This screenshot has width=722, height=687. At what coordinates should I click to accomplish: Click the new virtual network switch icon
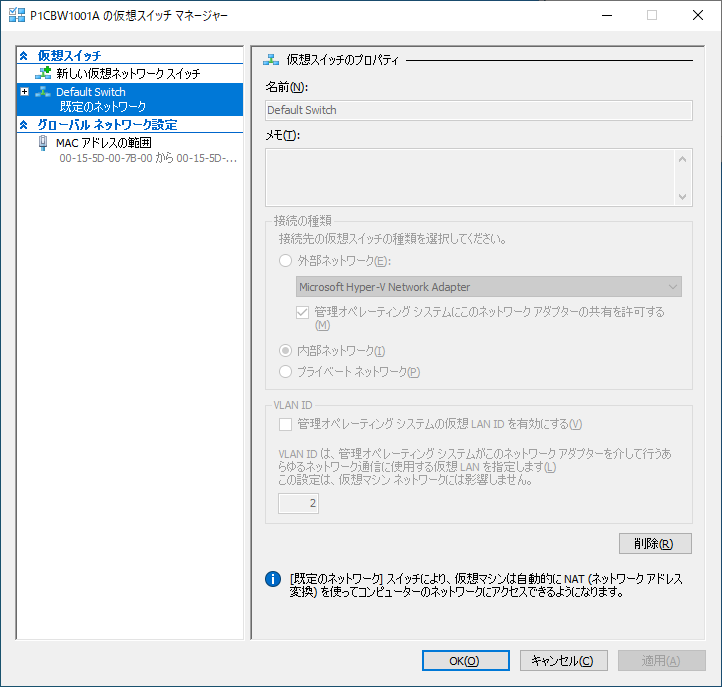click(43, 73)
